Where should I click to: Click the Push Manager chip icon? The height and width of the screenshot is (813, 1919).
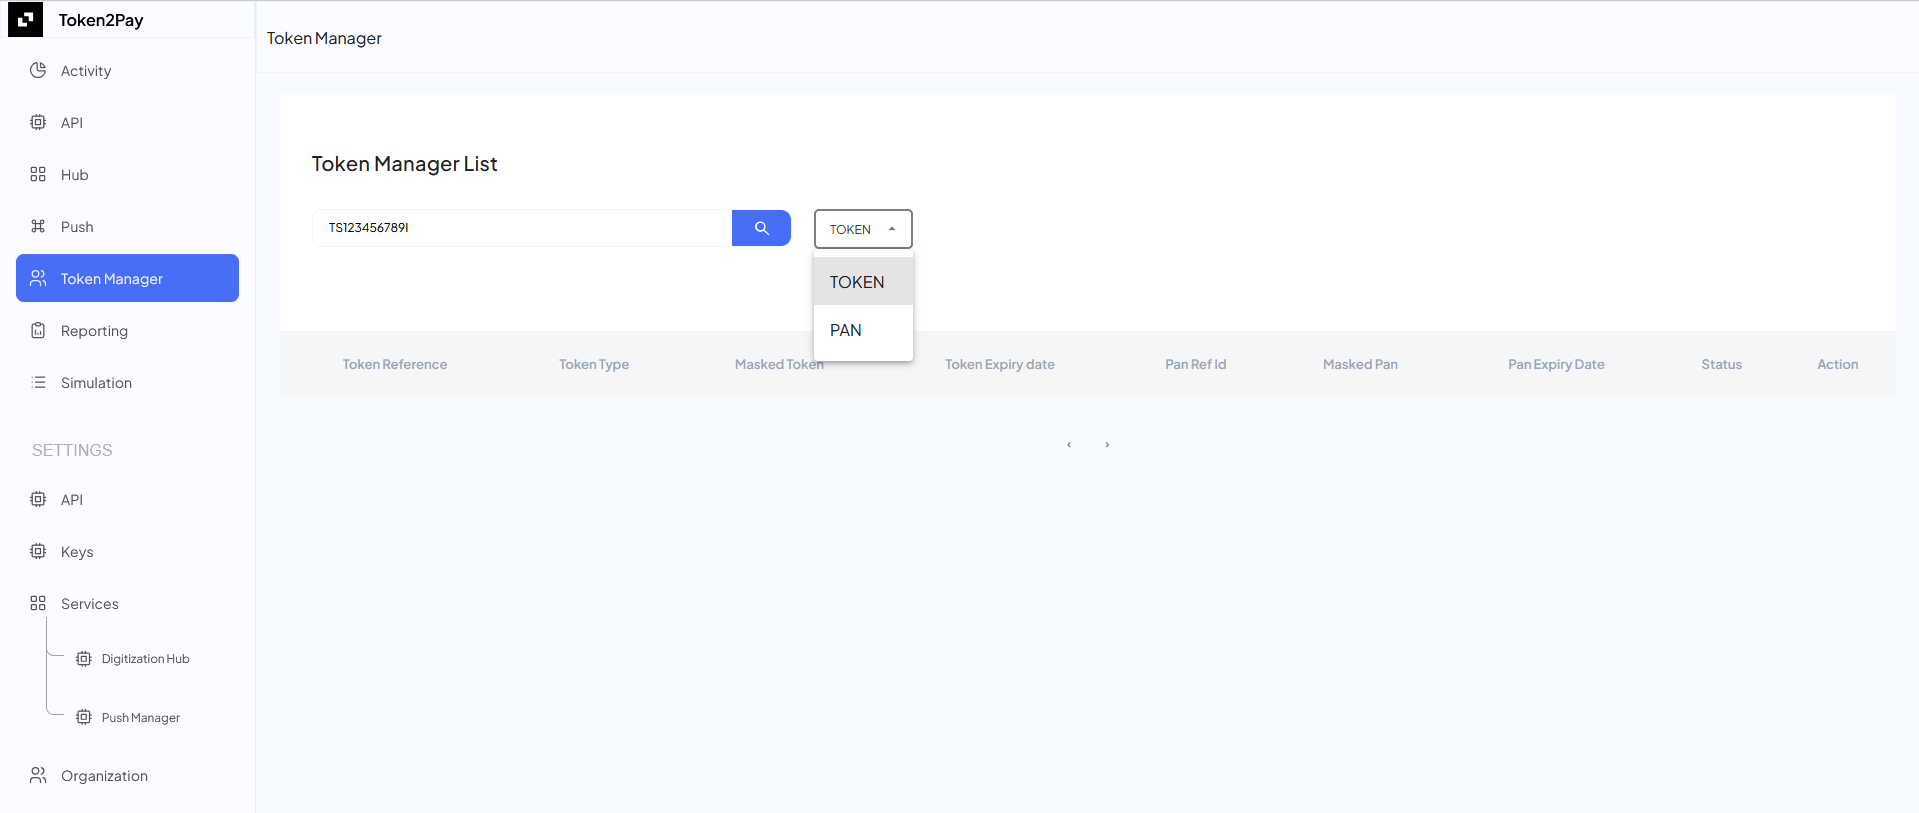(84, 717)
